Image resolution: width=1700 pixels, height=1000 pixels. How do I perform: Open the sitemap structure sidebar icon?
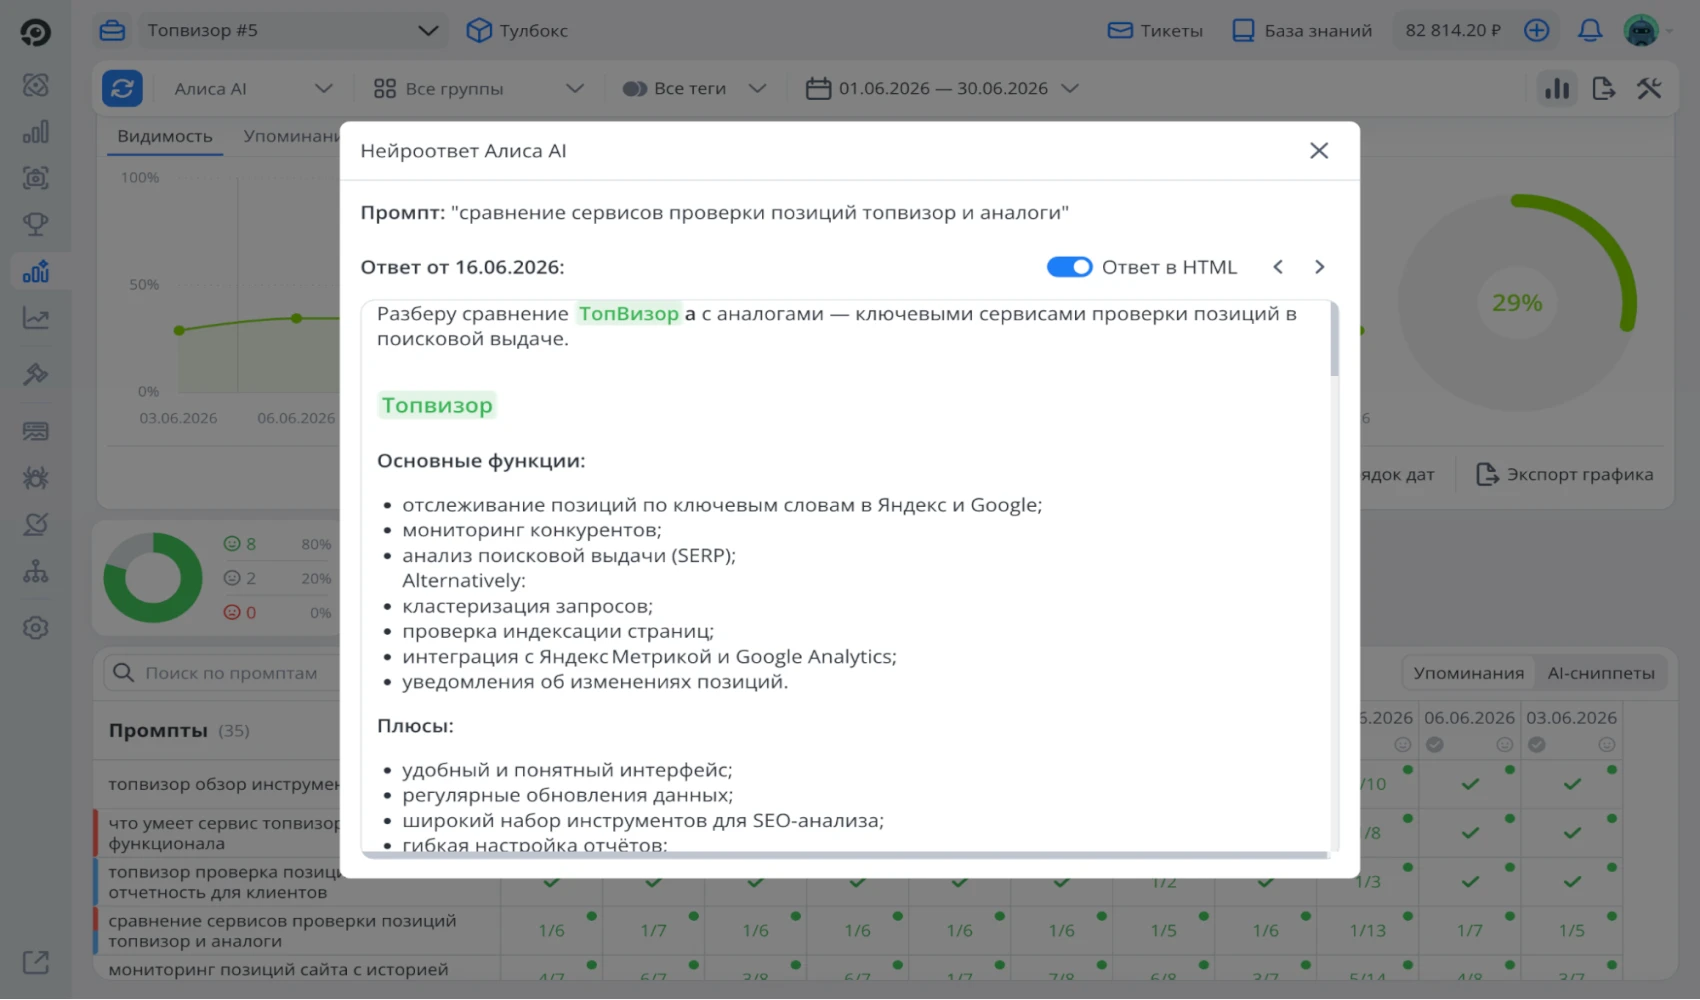36,572
